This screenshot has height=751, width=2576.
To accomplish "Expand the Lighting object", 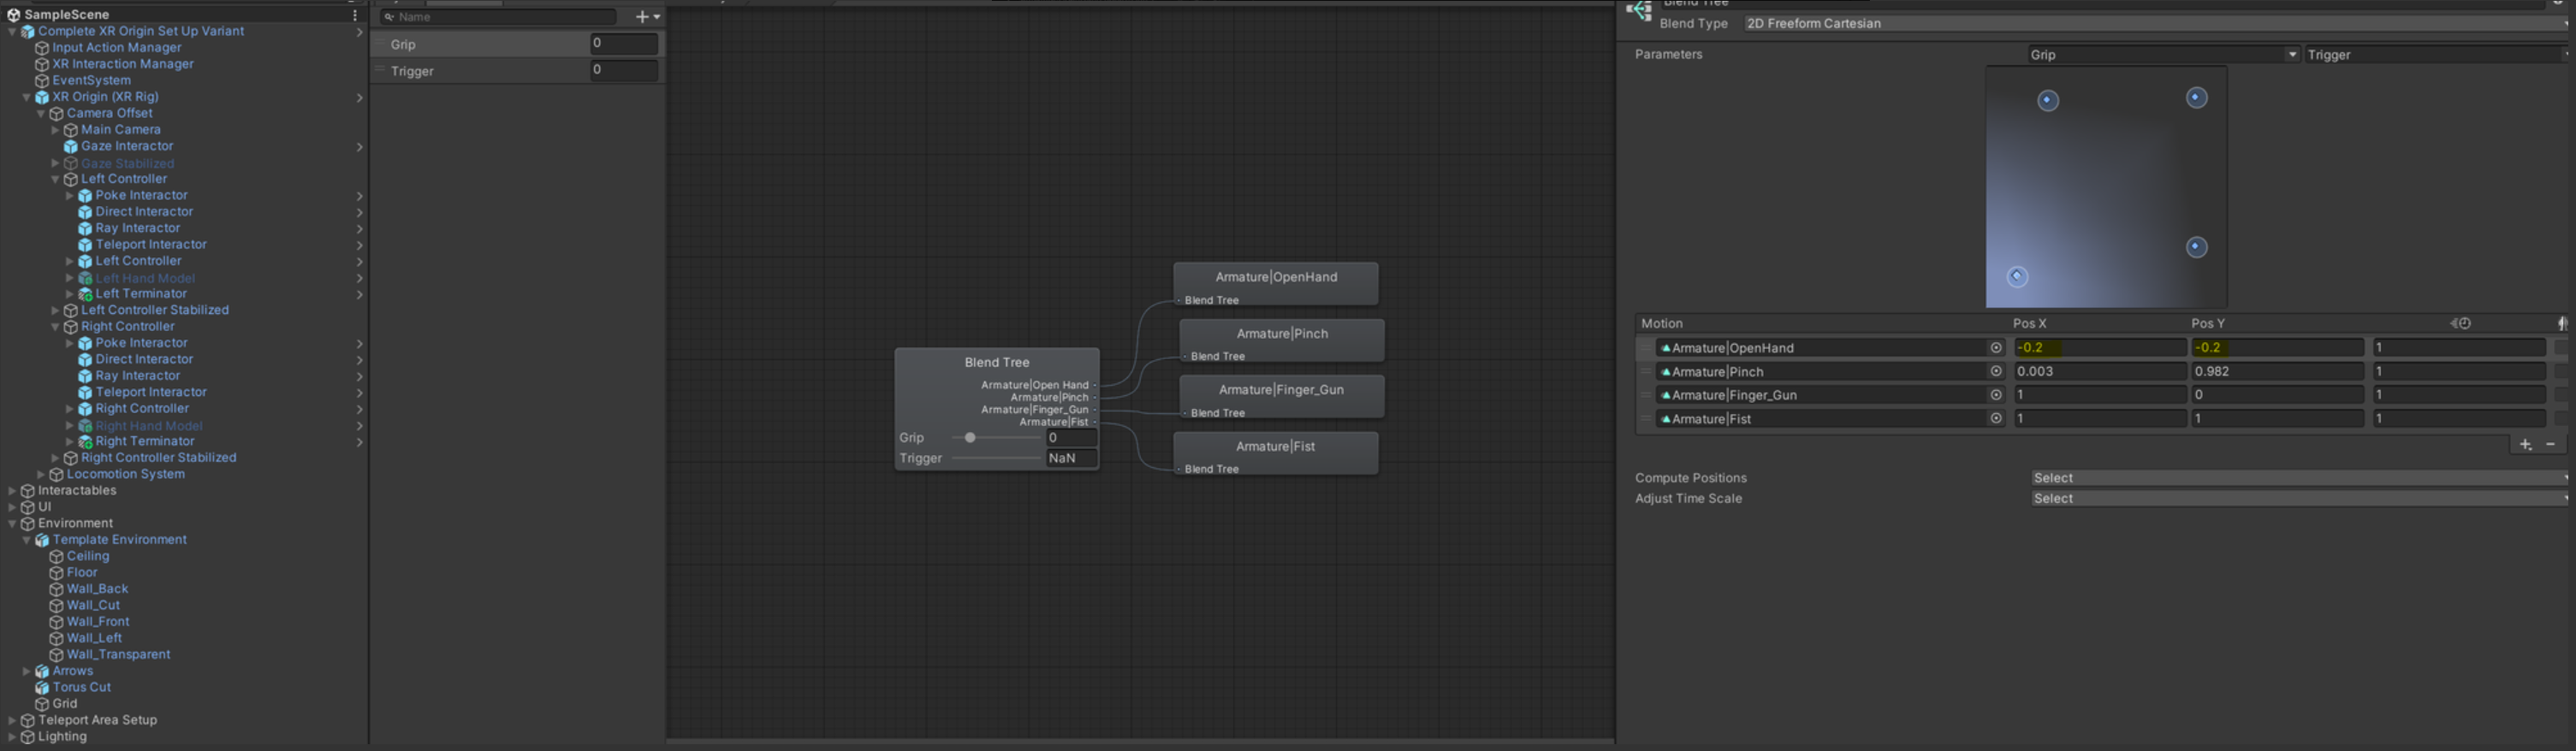I will pos(12,737).
